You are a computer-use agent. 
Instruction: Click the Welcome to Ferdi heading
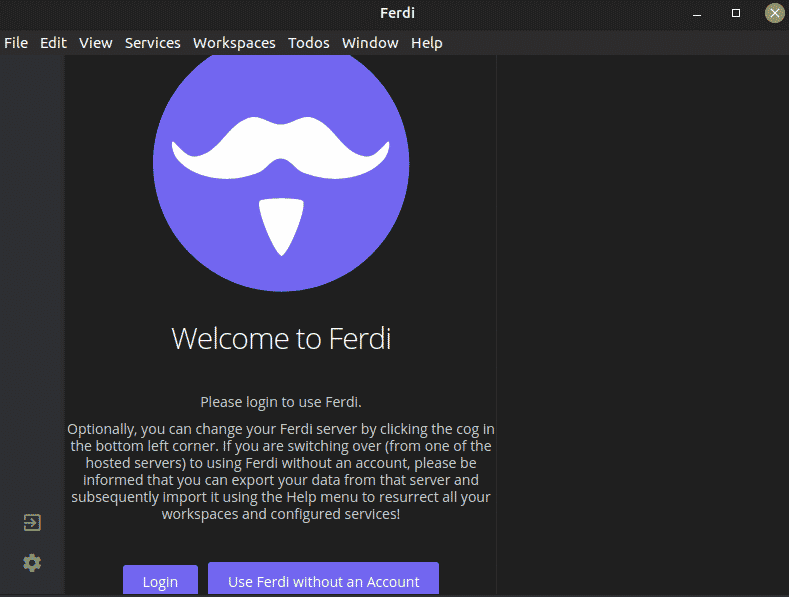coord(281,338)
